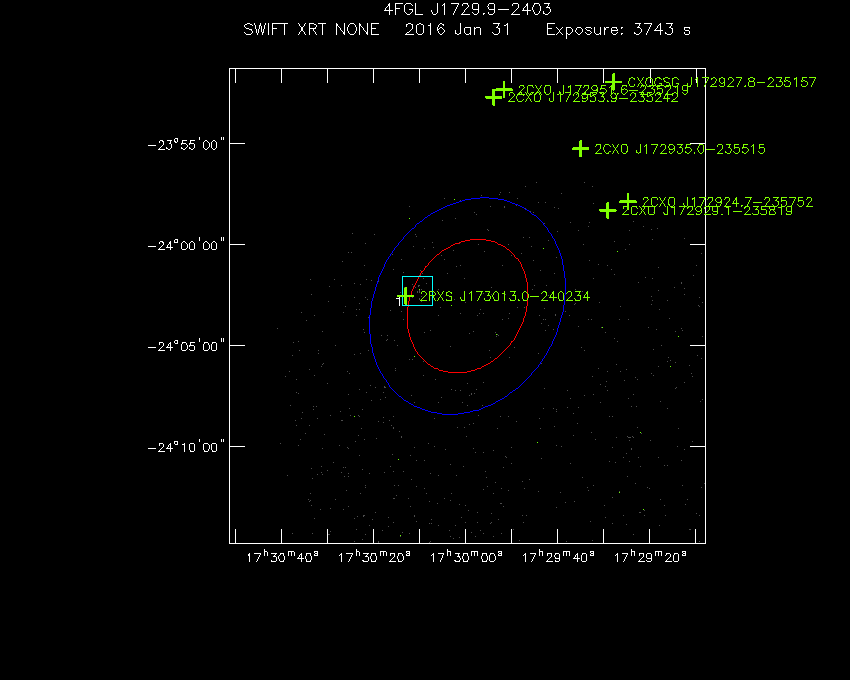Screen dimensions: 850x680
Task: Click the declination label −24°10'00"
Action: (x=186, y=447)
